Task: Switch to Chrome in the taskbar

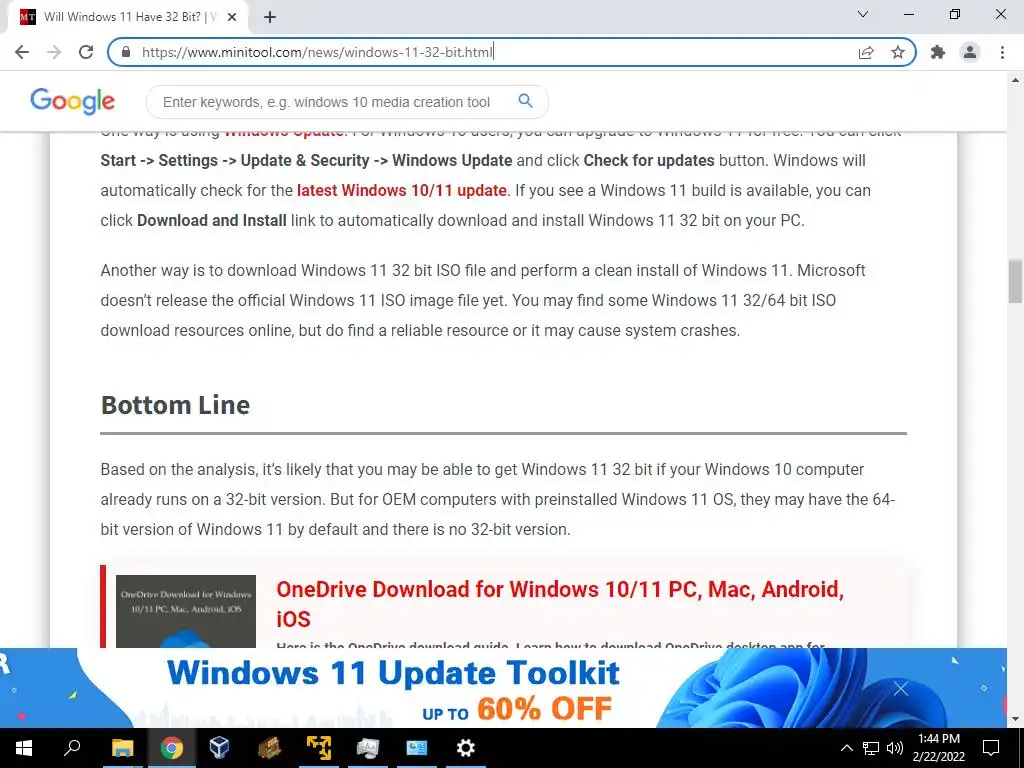Action: 171,748
